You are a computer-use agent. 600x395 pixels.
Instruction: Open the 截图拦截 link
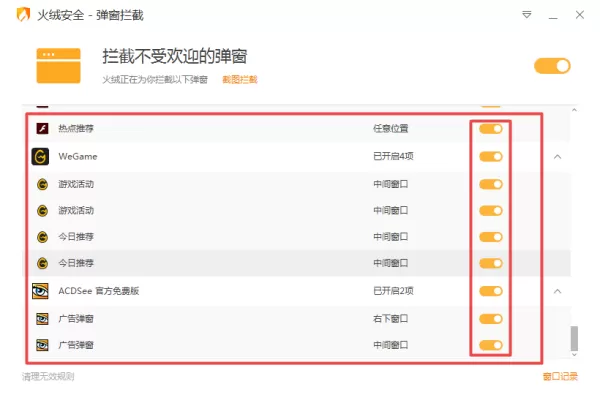[x=240, y=79]
